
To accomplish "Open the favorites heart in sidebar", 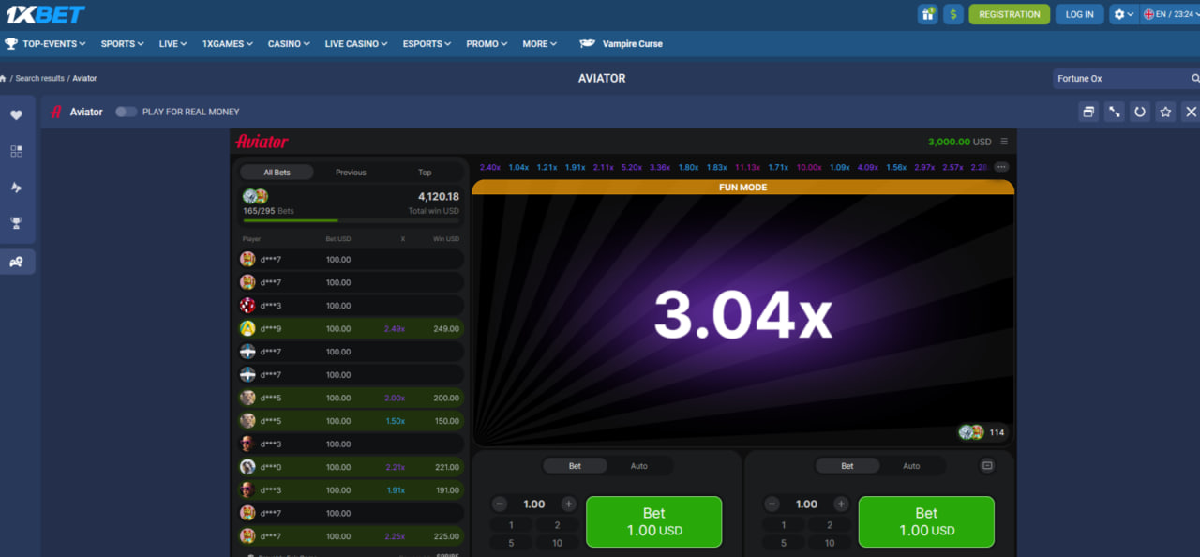I will (16, 115).
